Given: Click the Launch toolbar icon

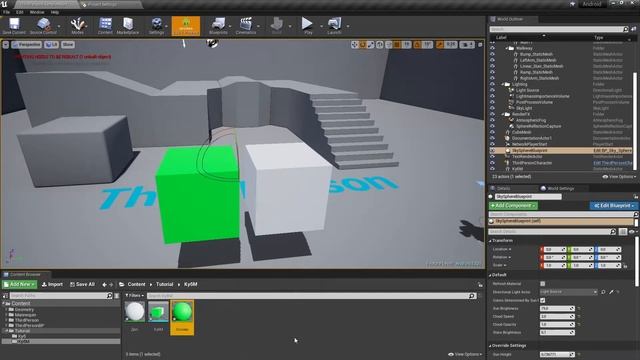Looking at the screenshot, I should point(334,26).
